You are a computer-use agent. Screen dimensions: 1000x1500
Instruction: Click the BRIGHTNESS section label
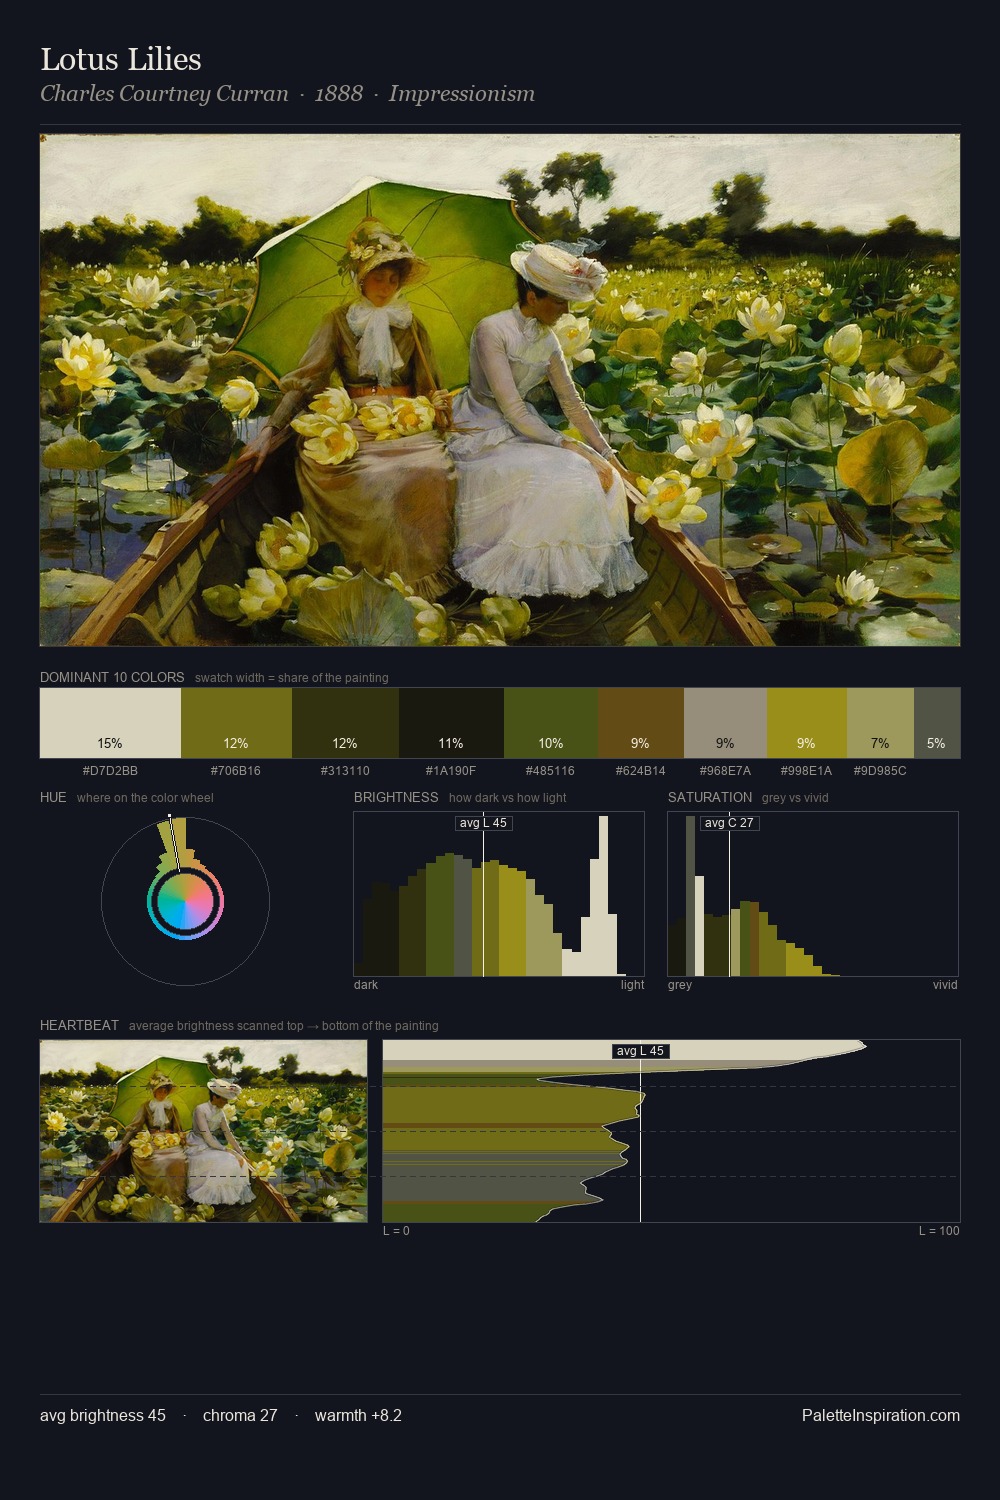396,797
